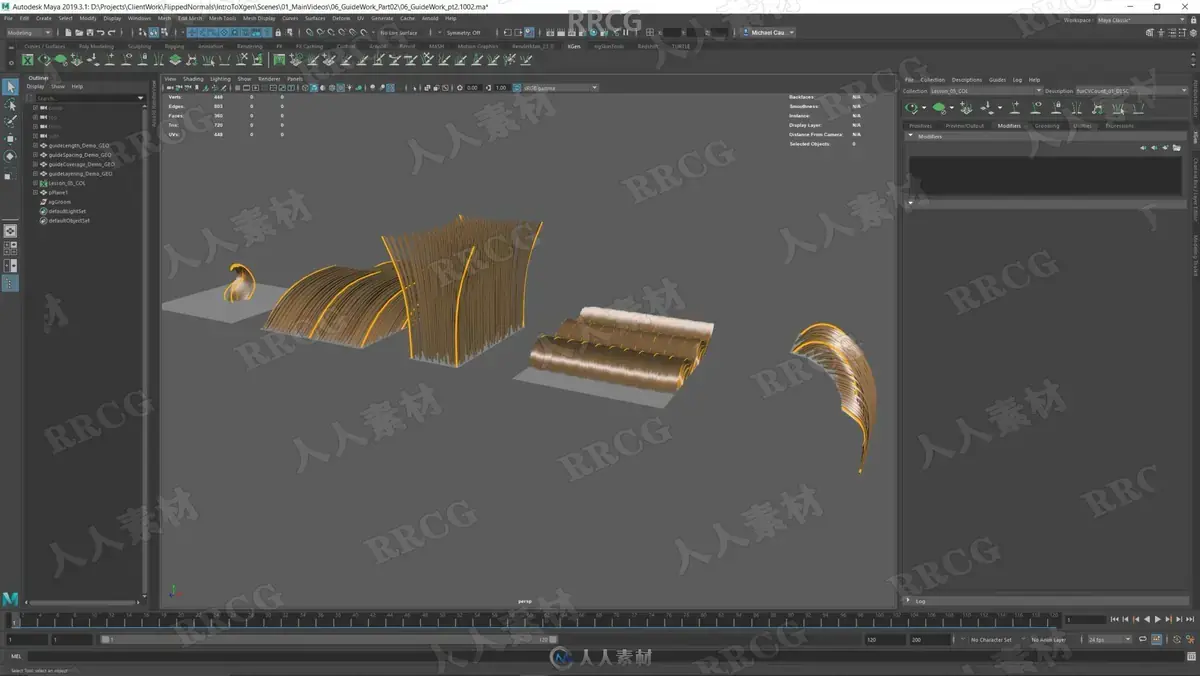Open the Workspace Maya Classic dropdown
Image resolution: width=1200 pixels, height=676 pixels.
1142,19
